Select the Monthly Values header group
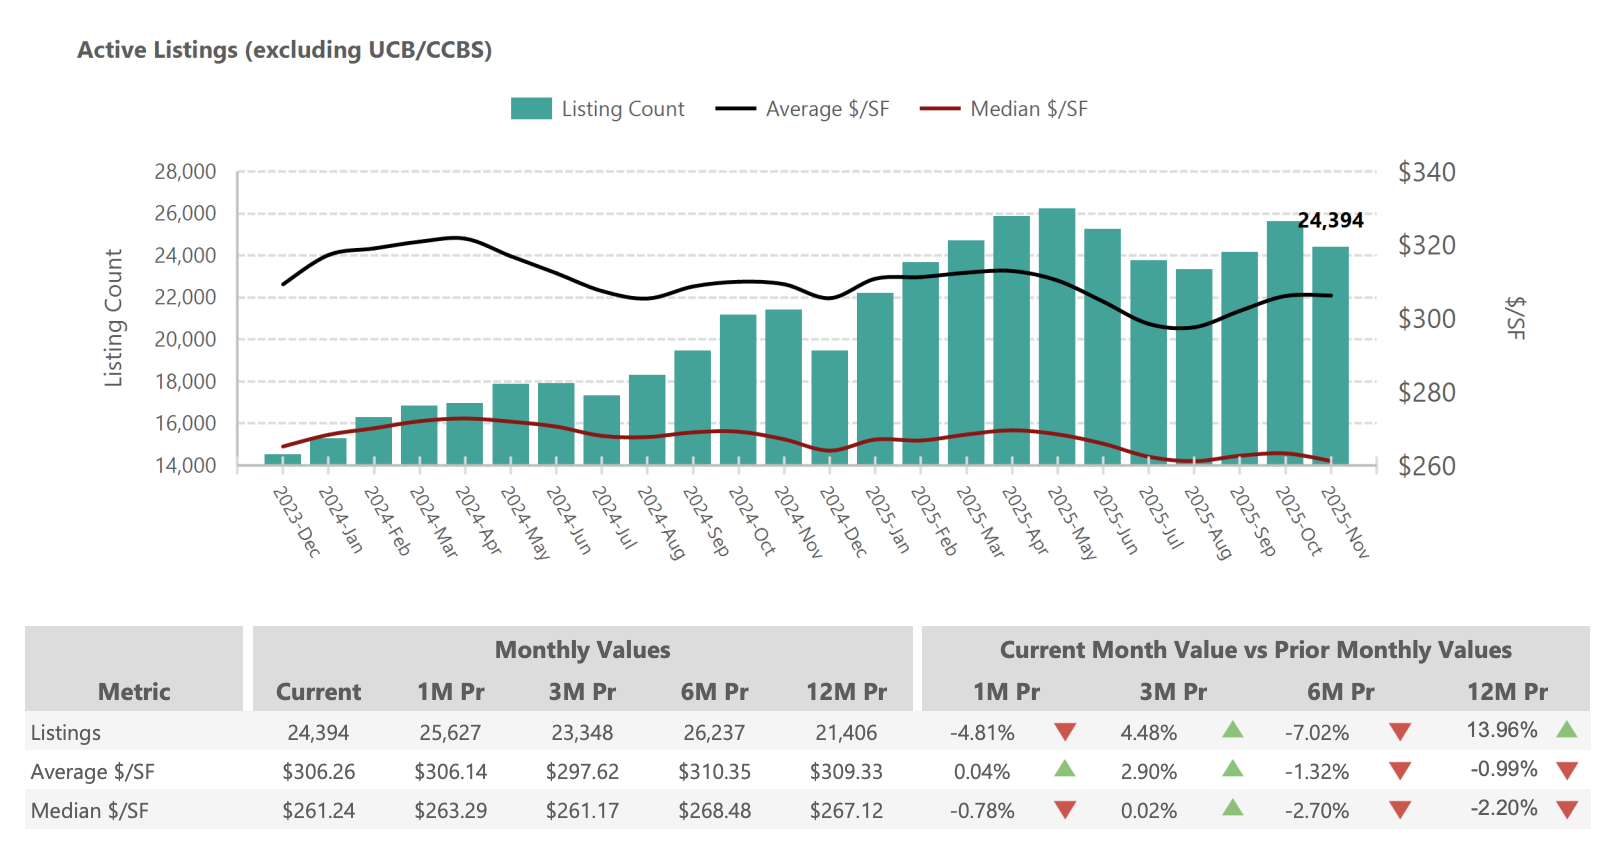The height and width of the screenshot is (848, 1610). pyautogui.click(x=582, y=650)
